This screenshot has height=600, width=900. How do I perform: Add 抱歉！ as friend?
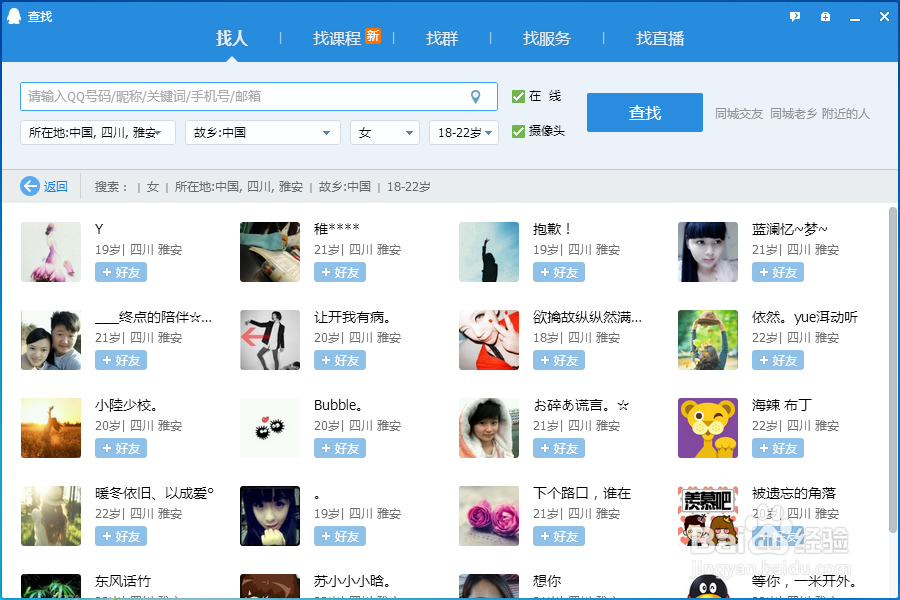pos(559,272)
